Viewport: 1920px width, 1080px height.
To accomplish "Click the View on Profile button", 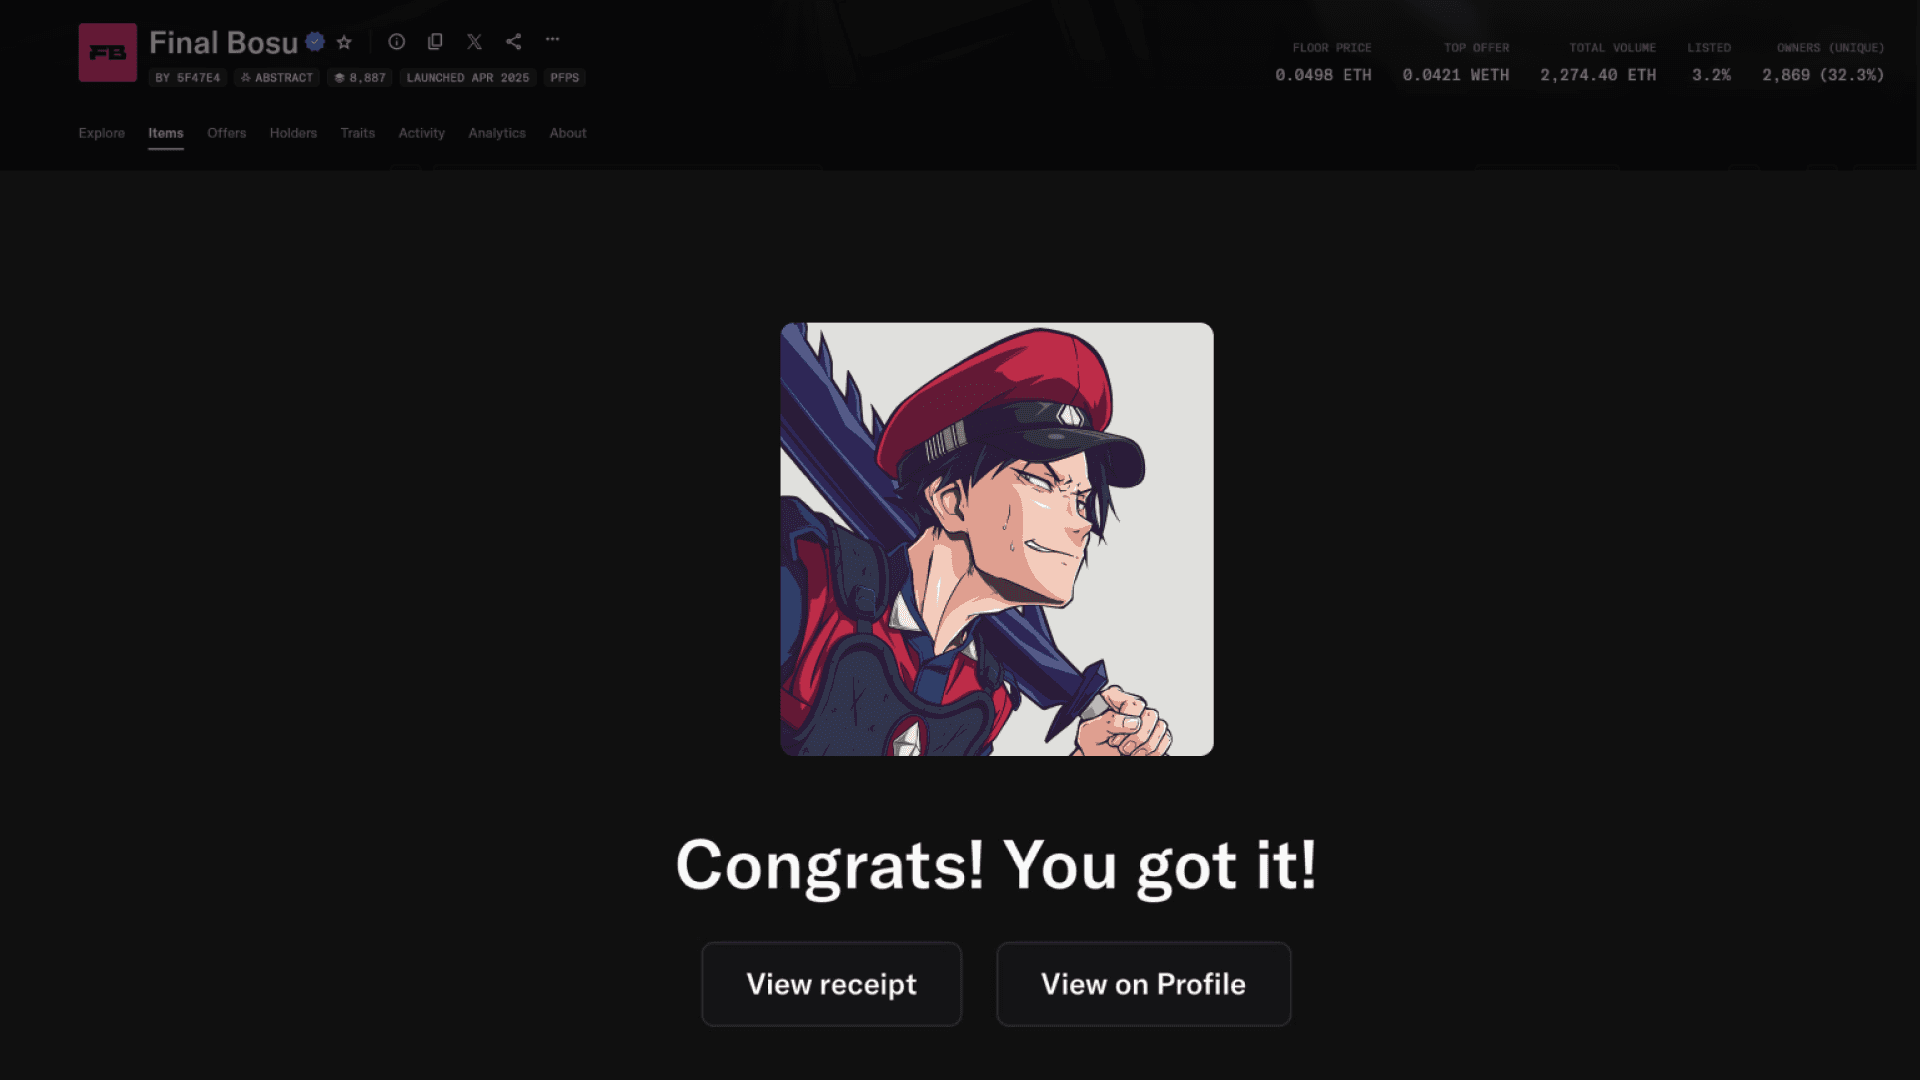I will pos(1144,984).
